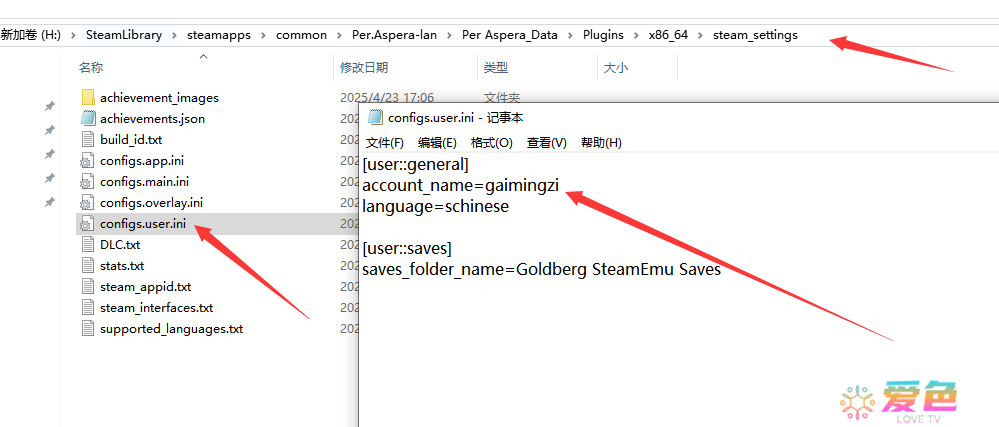Click the [user::saves] section header line
Viewport: 999px width, 427px height.
click(407, 249)
